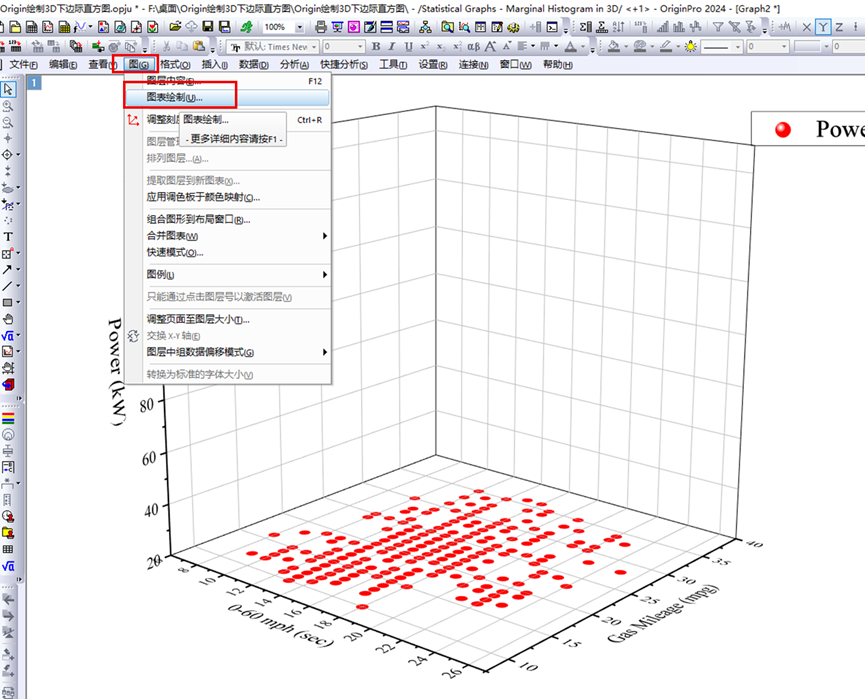
Task: Expand the 图例 submenu arrow
Action: point(324,275)
